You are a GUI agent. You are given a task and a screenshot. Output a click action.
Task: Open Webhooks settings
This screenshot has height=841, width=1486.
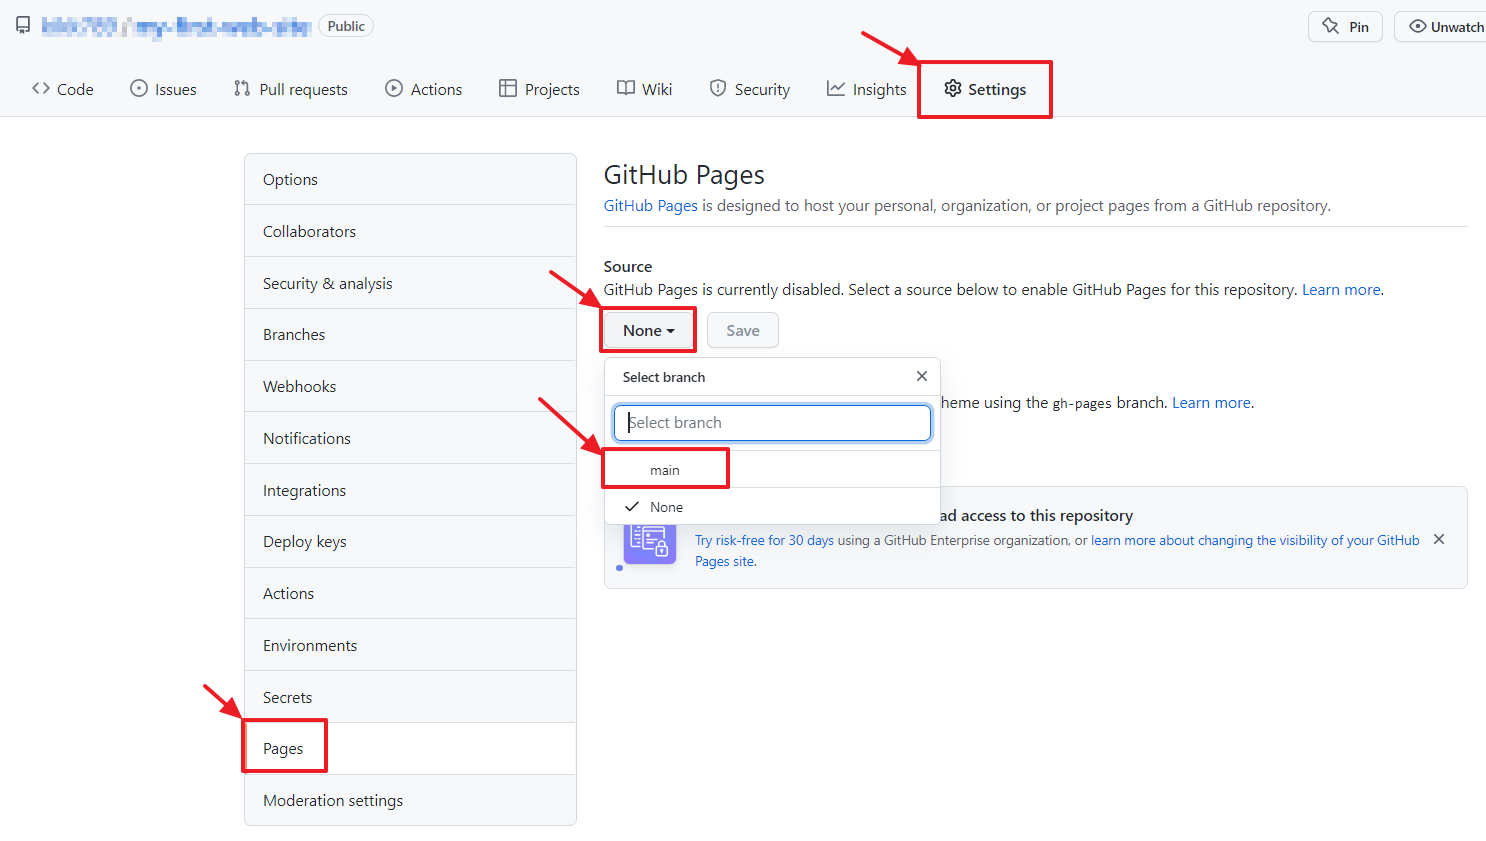(x=410, y=387)
